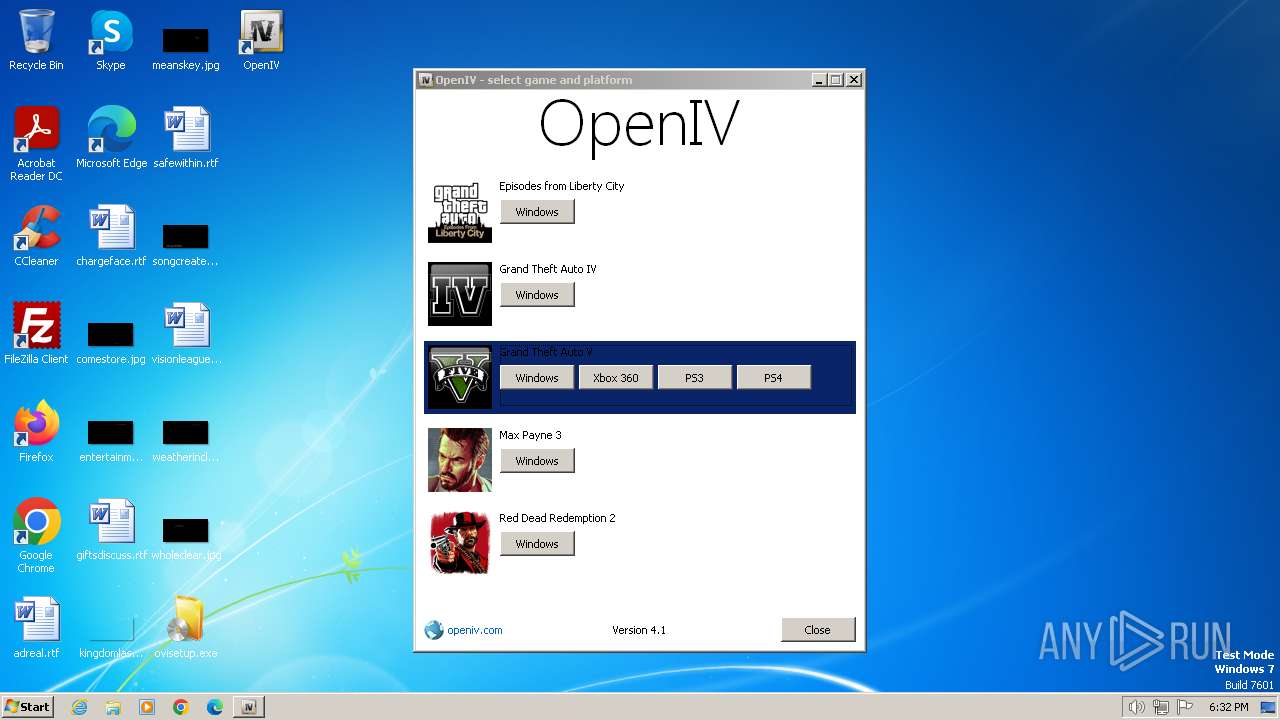The height and width of the screenshot is (720, 1280).
Task: Click the 'Grand Theft Auto IV' label
Action: pyautogui.click(x=548, y=269)
